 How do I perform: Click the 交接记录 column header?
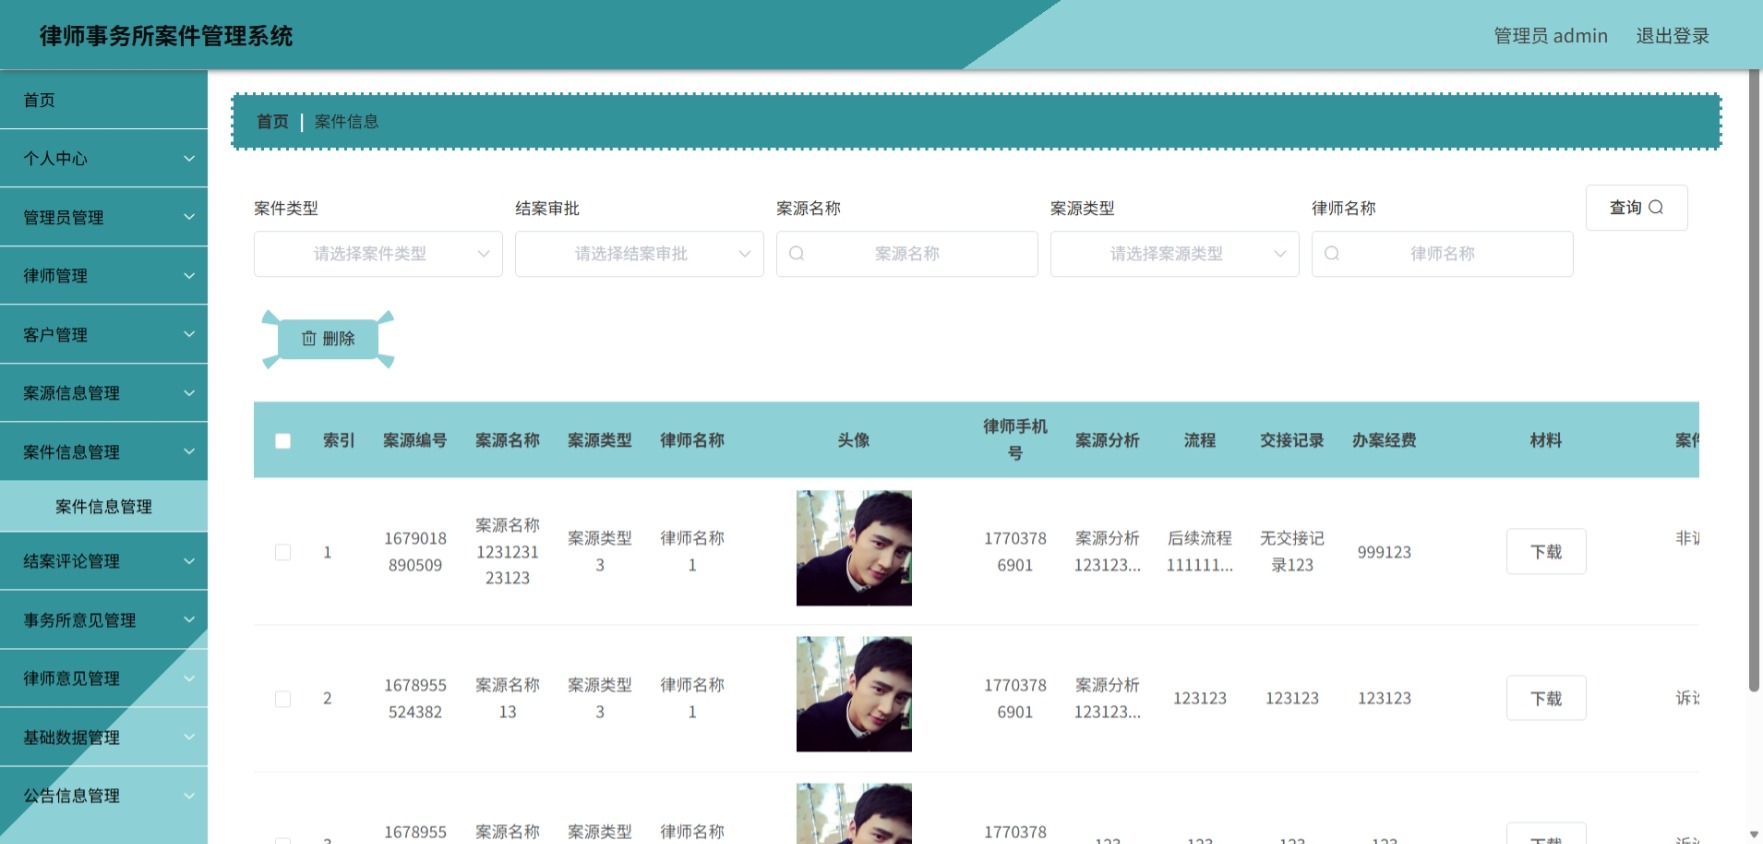(1292, 441)
